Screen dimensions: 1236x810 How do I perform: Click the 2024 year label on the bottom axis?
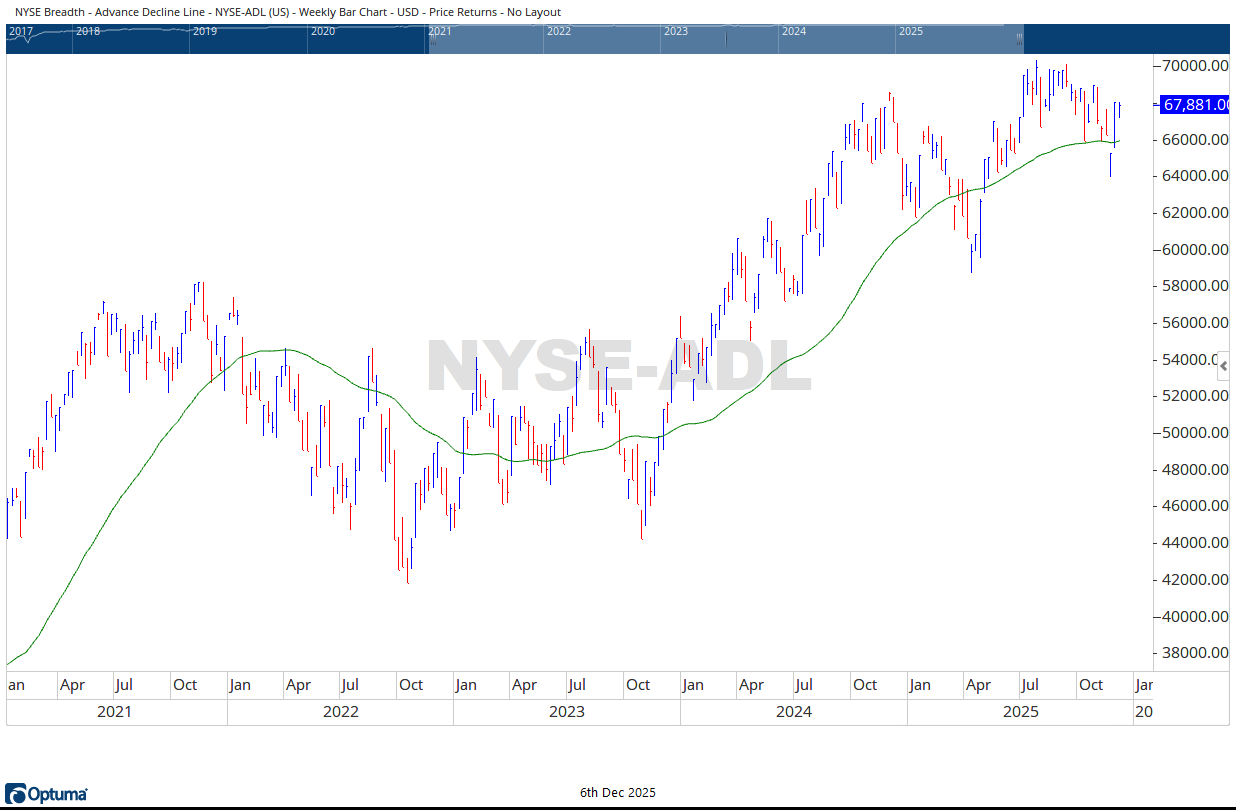tap(794, 711)
